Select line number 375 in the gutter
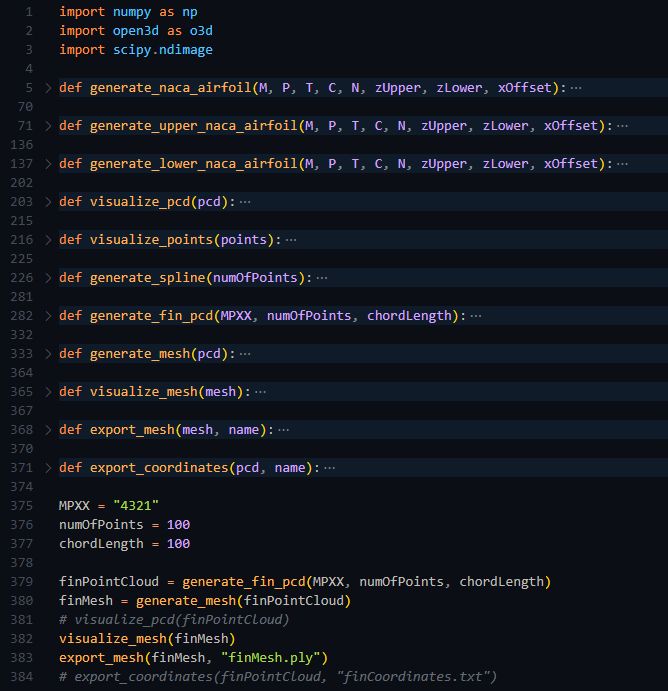 click(21, 506)
